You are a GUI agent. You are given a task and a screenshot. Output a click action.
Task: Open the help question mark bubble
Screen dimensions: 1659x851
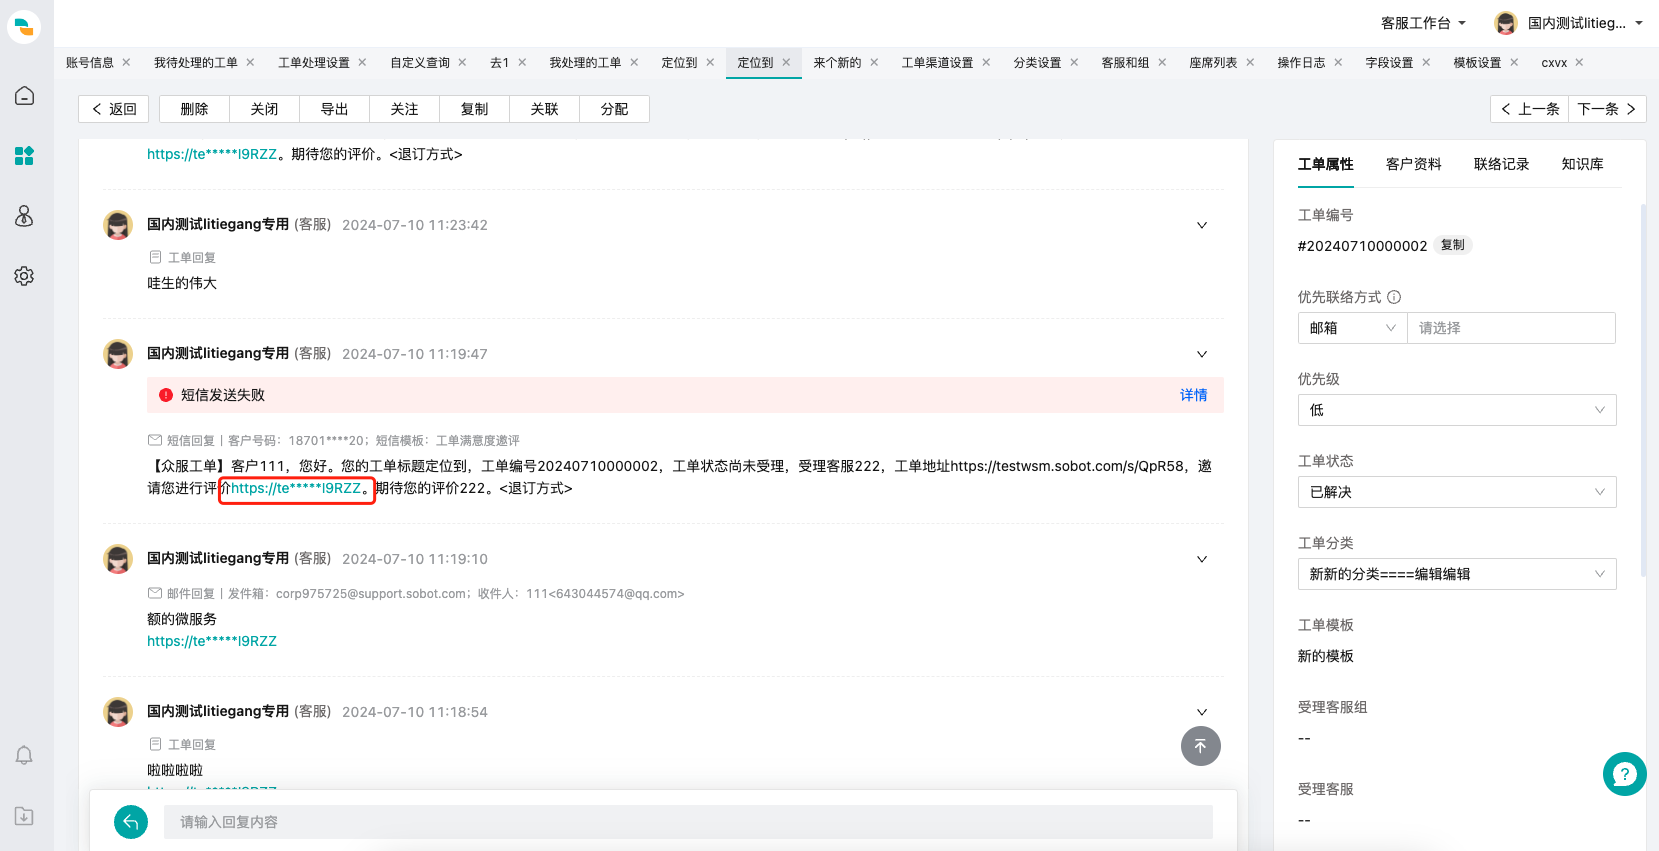coord(1624,774)
